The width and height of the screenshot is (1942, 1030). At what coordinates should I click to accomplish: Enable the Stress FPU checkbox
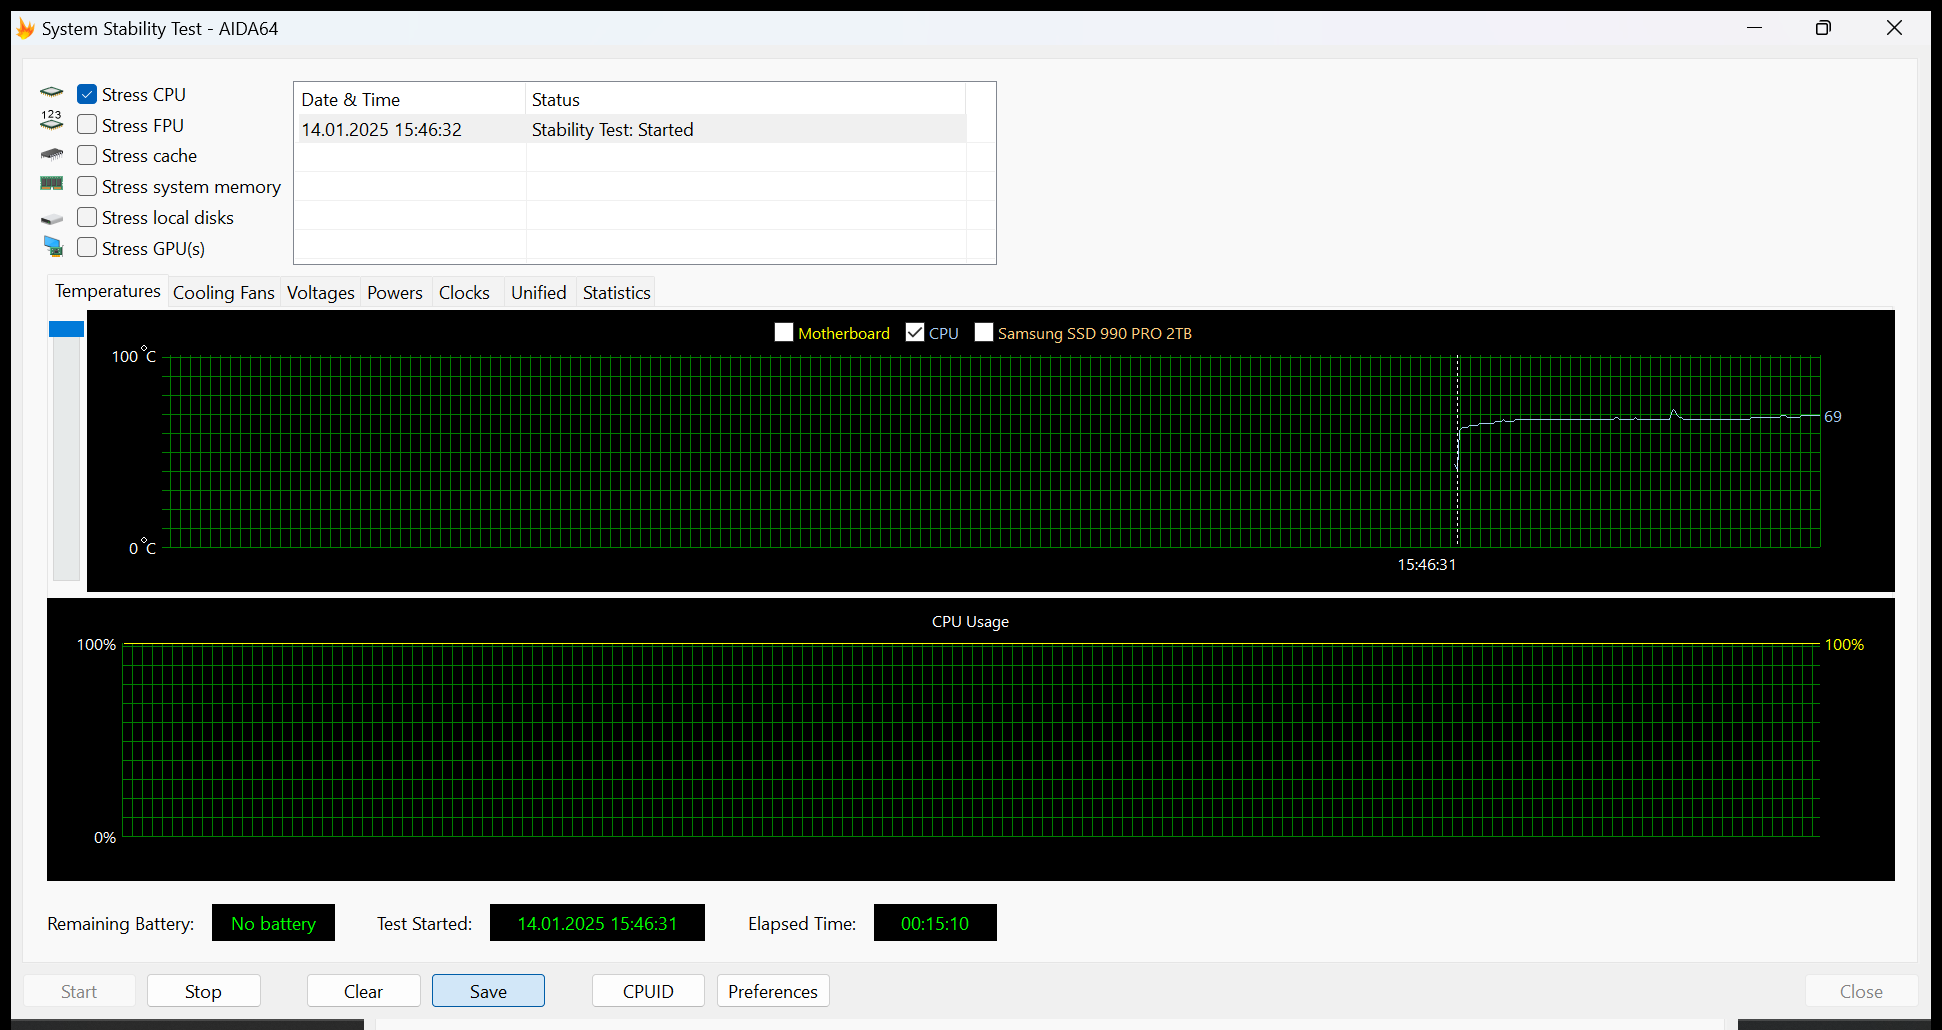point(87,125)
